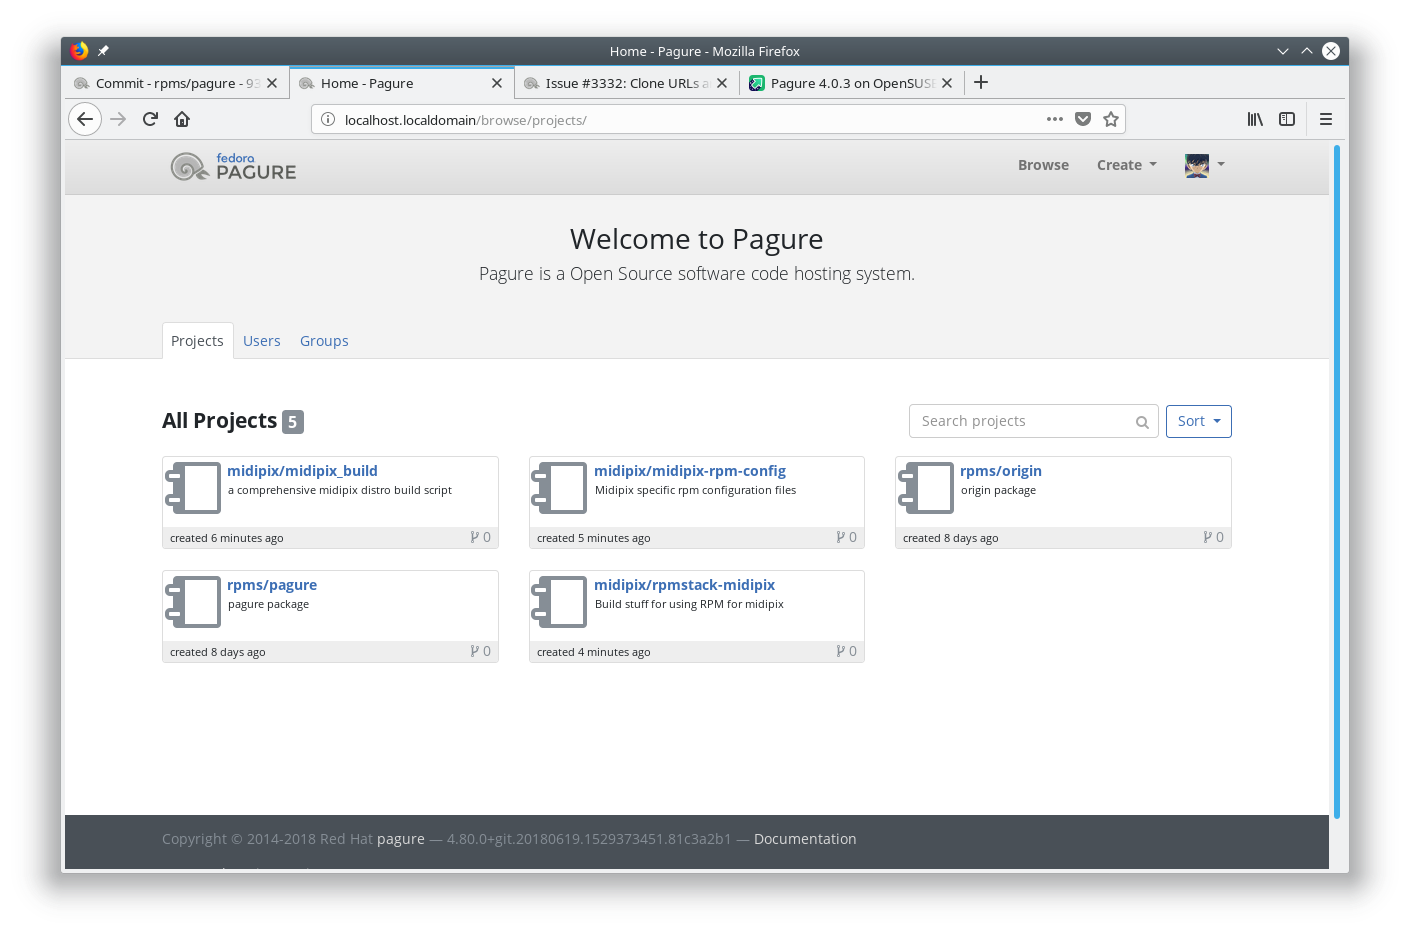Screen dimensions: 1410x934
Task: Open the Firefox Library icon
Action: tap(1255, 119)
